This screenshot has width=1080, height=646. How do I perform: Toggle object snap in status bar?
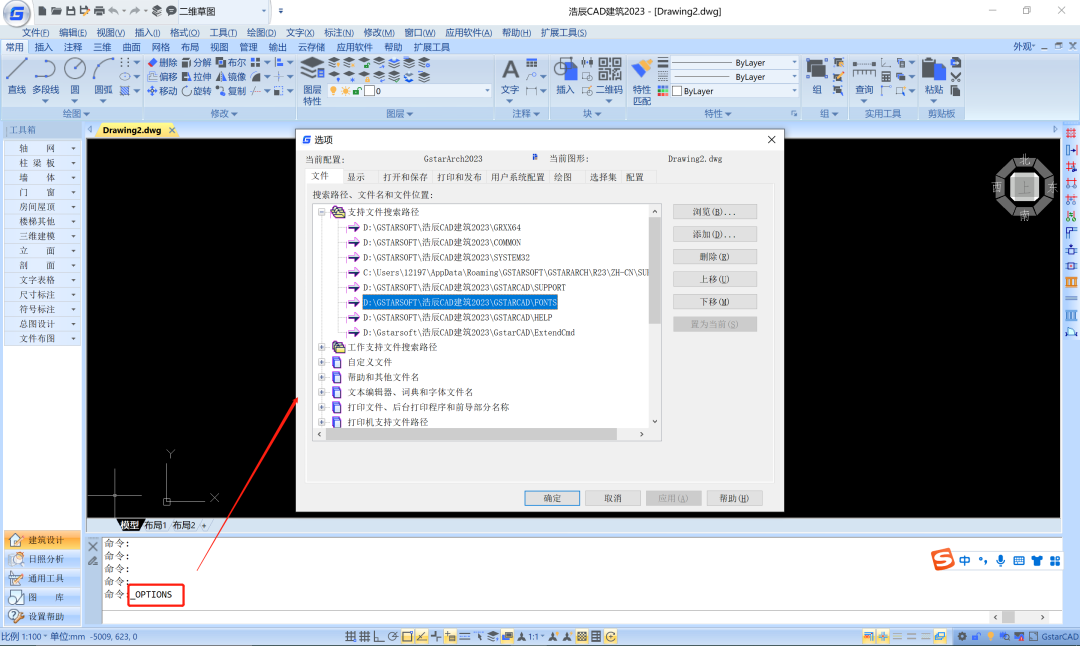pos(407,636)
